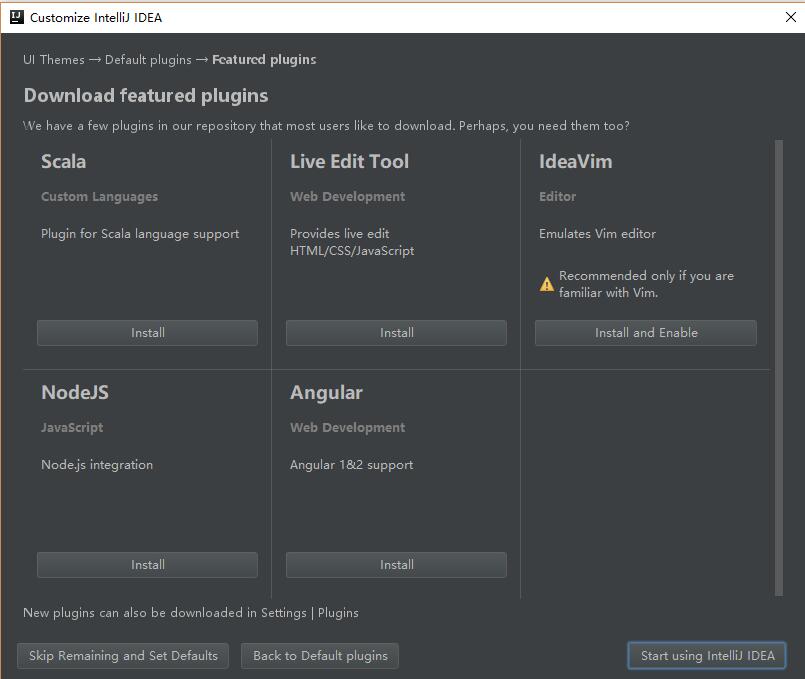Install the Scala plugin
The width and height of the screenshot is (805, 679).
(147, 333)
